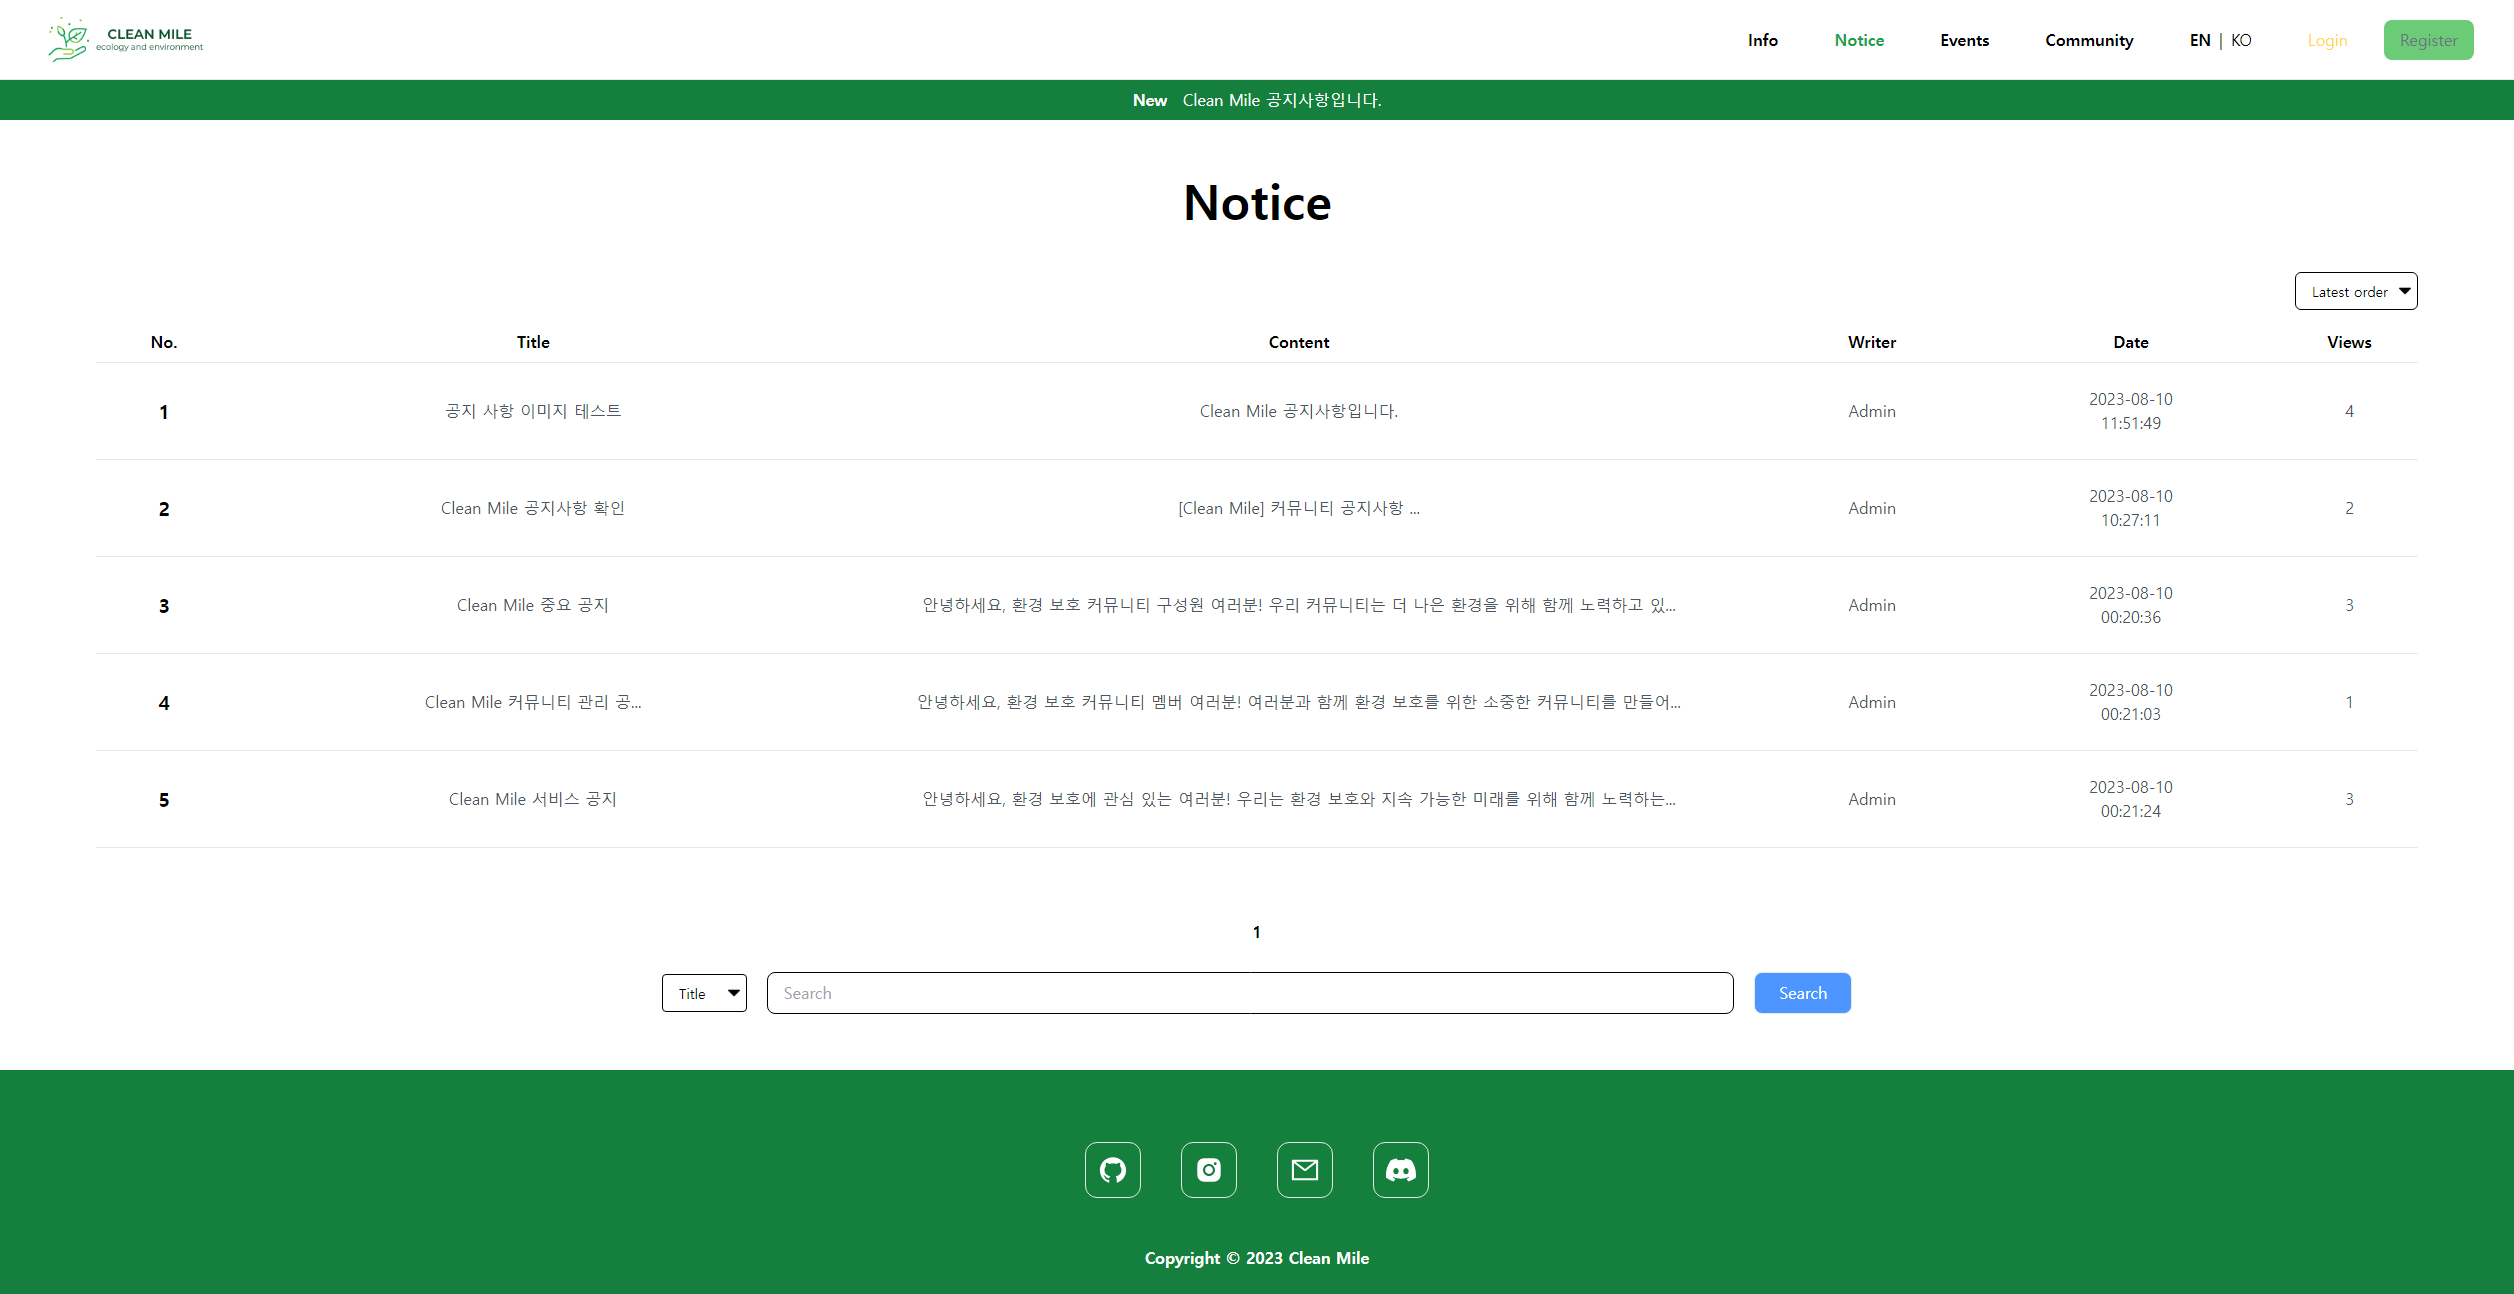Click the Writer column header
Screen dimensions: 2514x1294
[1872, 342]
